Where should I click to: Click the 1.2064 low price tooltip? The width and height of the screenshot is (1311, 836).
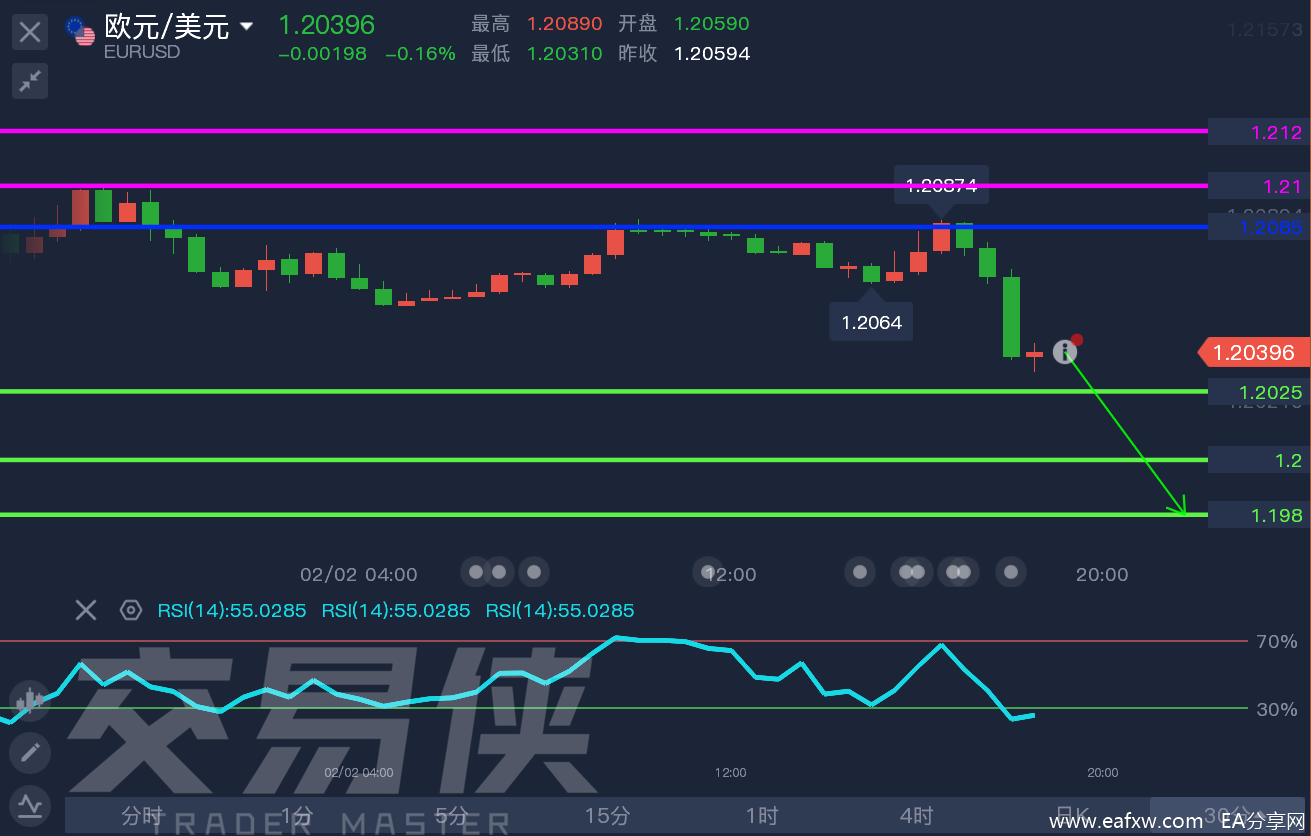[871, 322]
